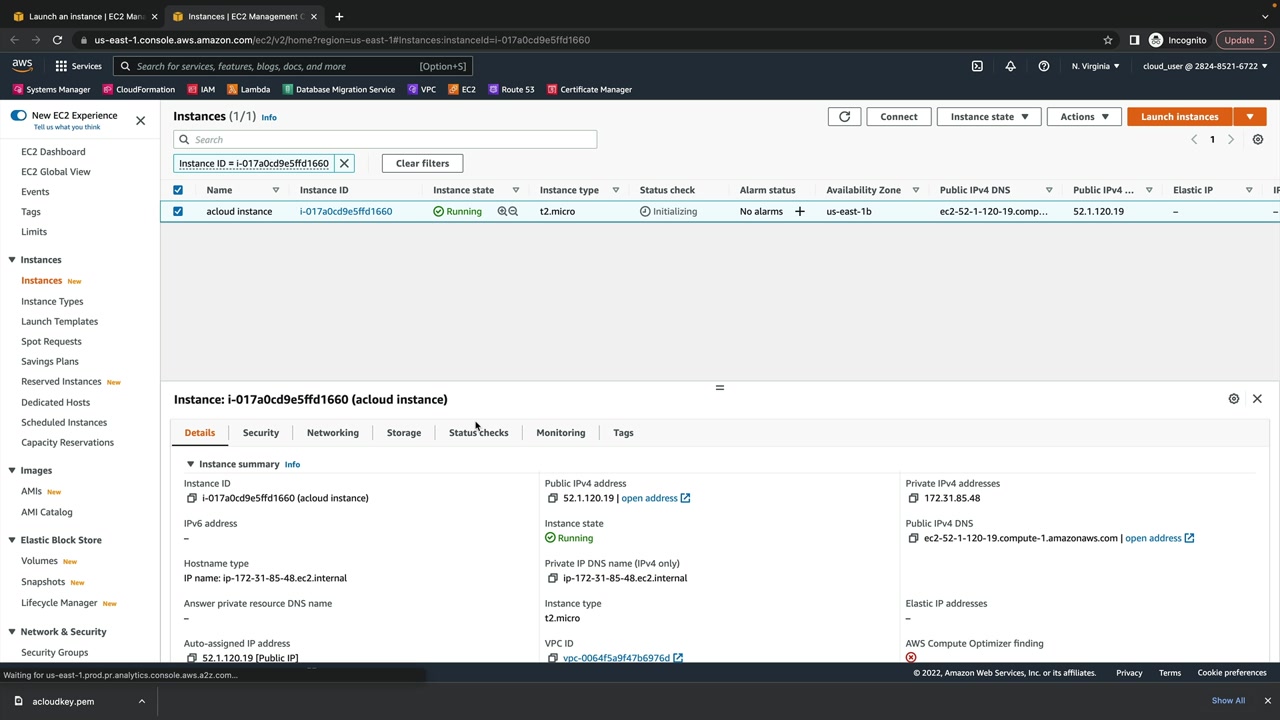Open the Services grid menu
This screenshot has height=720, width=1280.
click(78, 66)
